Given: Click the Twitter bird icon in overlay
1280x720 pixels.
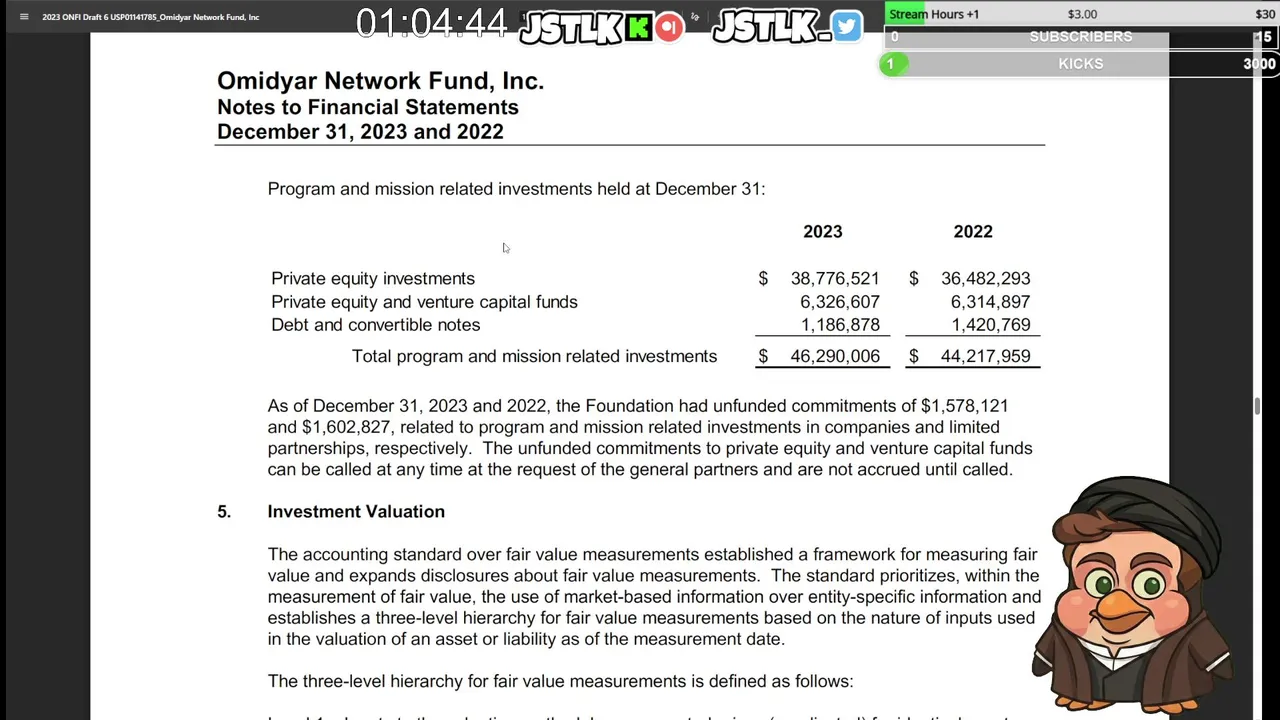Looking at the screenshot, I should tap(846, 27).
